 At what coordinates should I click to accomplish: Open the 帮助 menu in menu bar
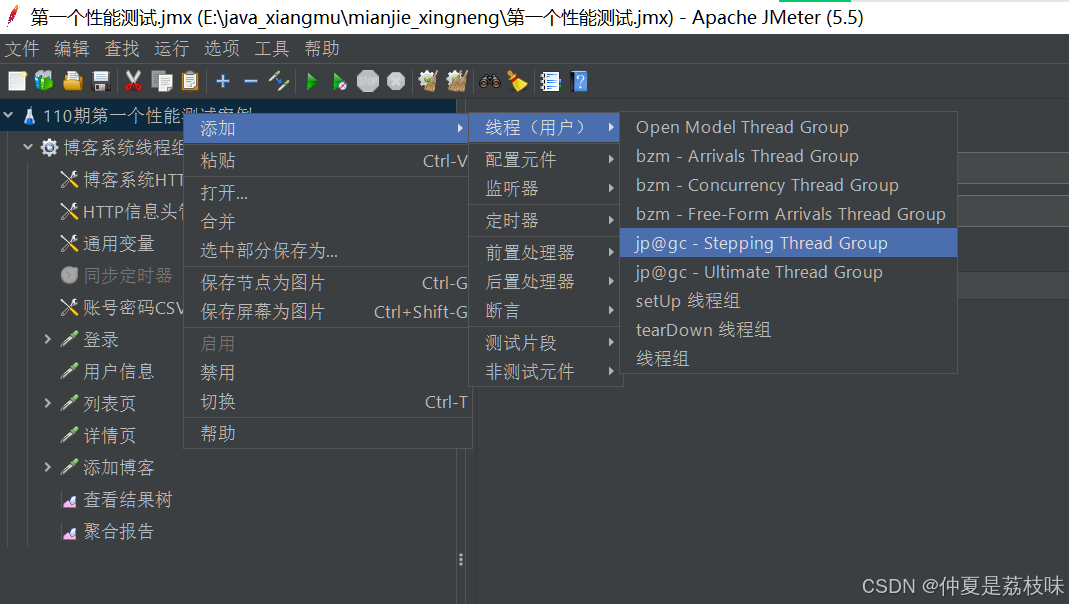click(322, 49)
